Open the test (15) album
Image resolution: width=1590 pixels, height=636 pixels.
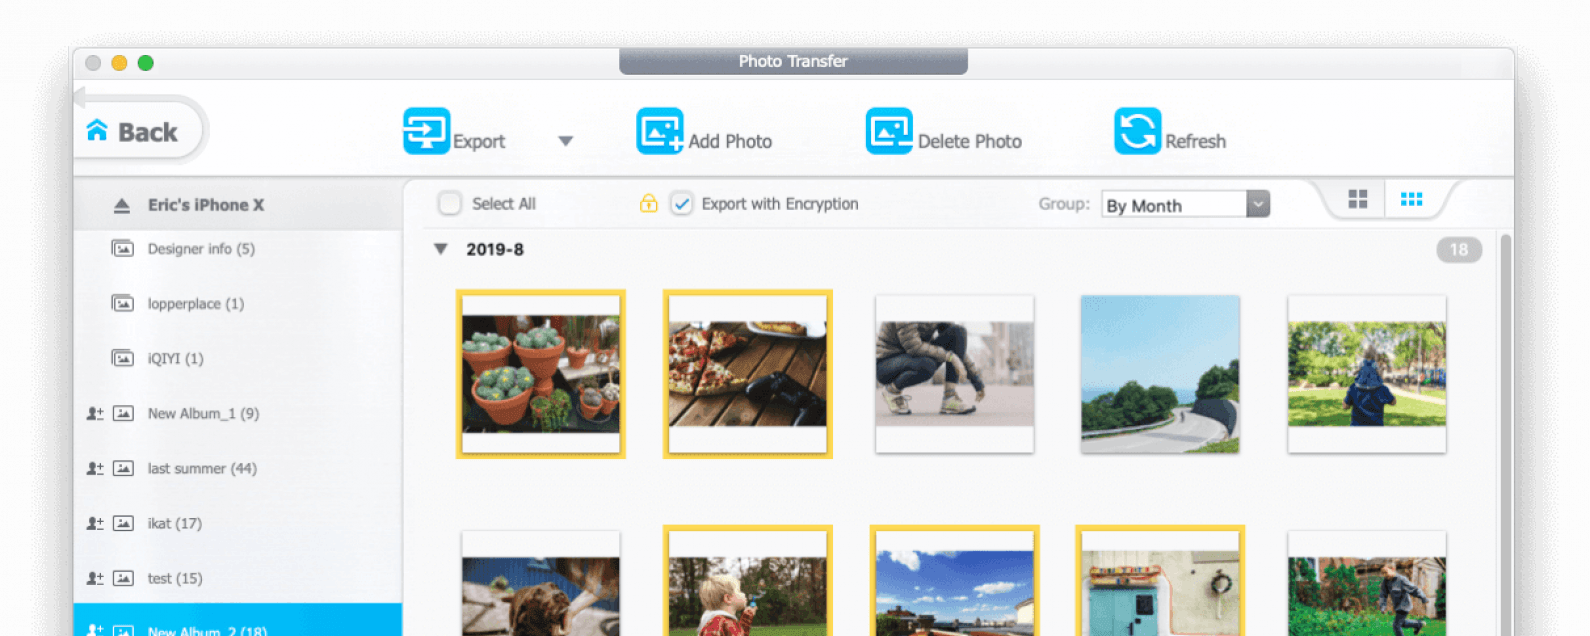pyautogui.click(x=238, y=578)
